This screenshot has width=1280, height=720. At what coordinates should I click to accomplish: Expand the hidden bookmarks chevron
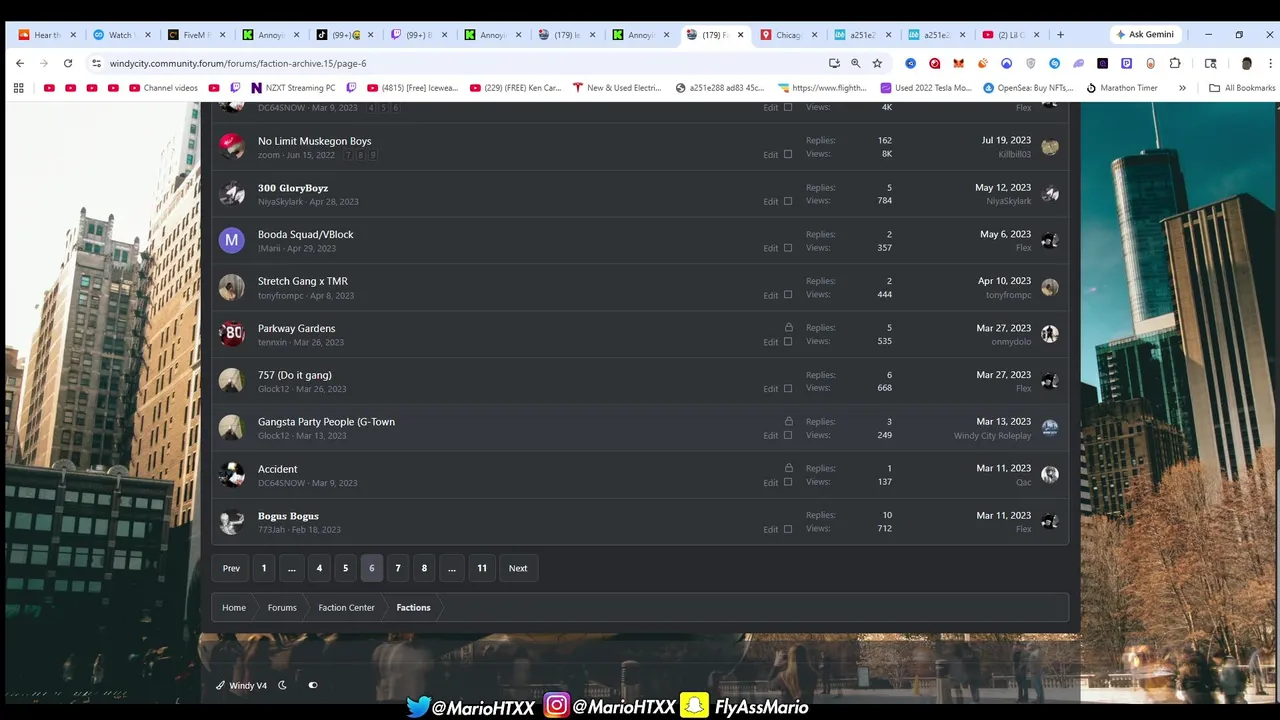point(1182,88)
